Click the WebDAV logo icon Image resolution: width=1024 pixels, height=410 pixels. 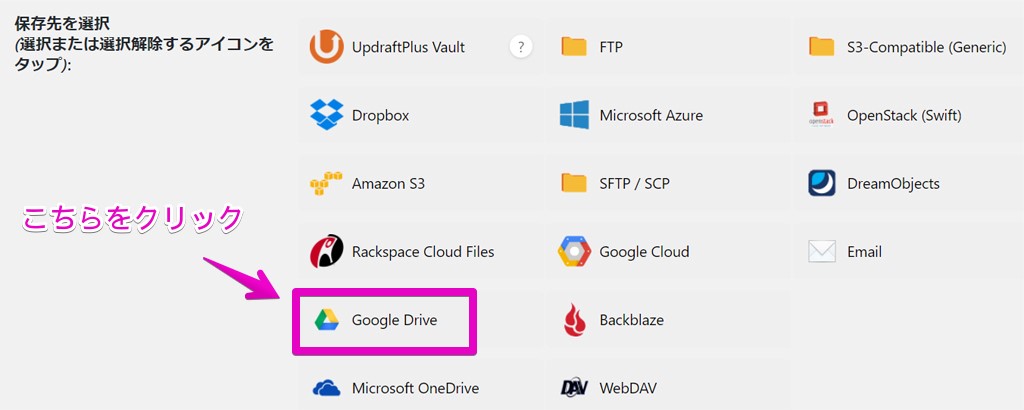574,388
